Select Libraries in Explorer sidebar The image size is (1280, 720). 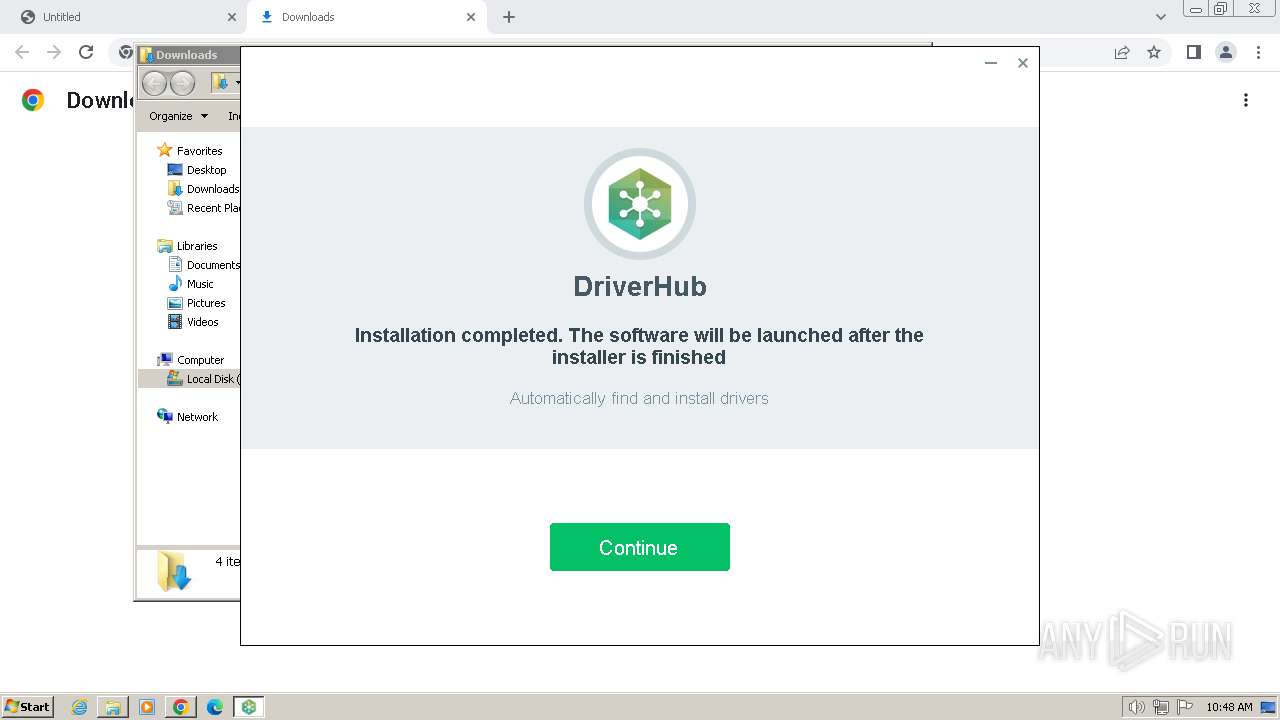(187, 246)
